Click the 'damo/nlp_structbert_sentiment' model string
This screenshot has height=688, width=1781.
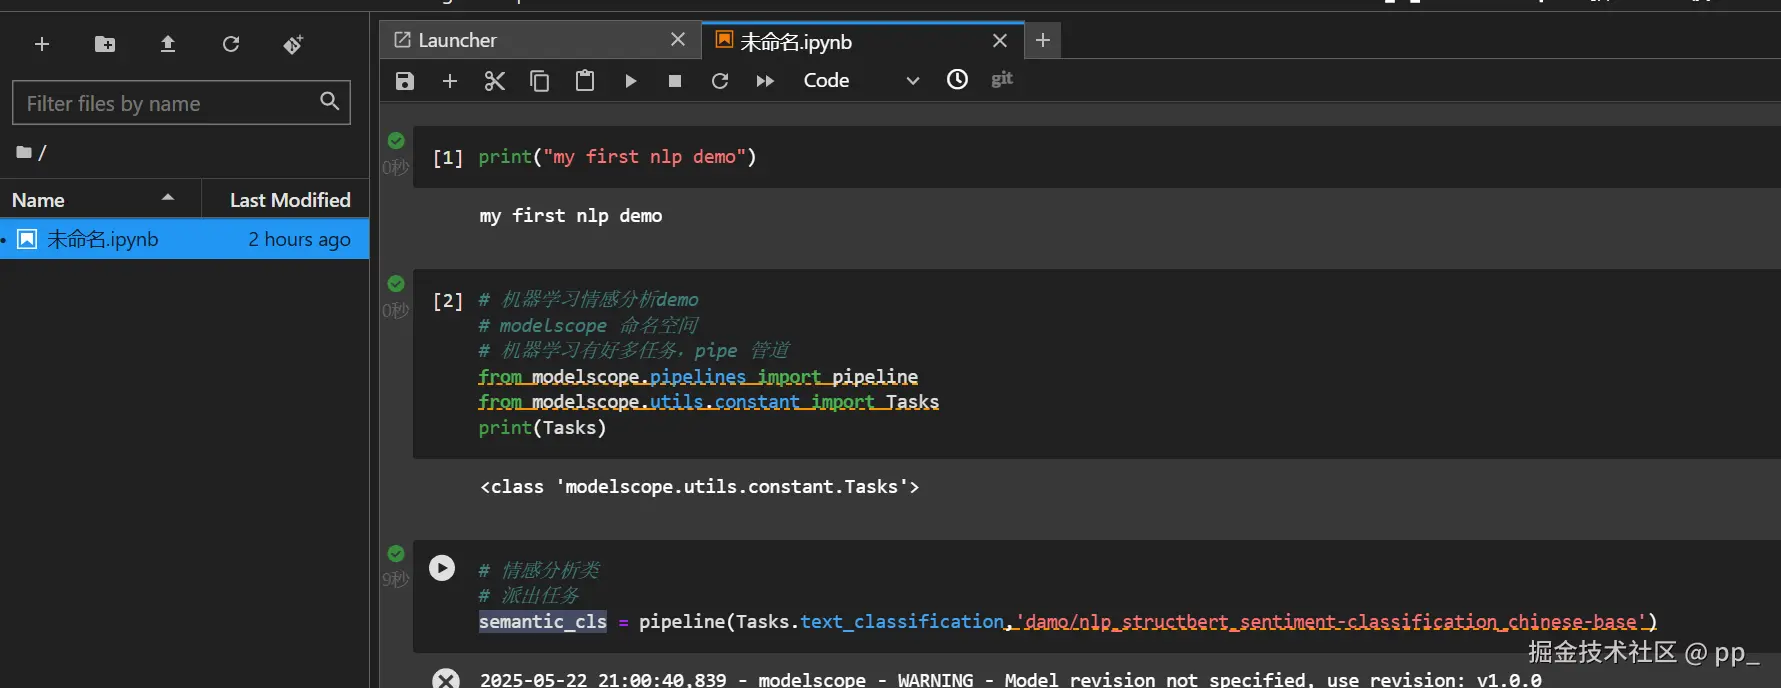1330,621
